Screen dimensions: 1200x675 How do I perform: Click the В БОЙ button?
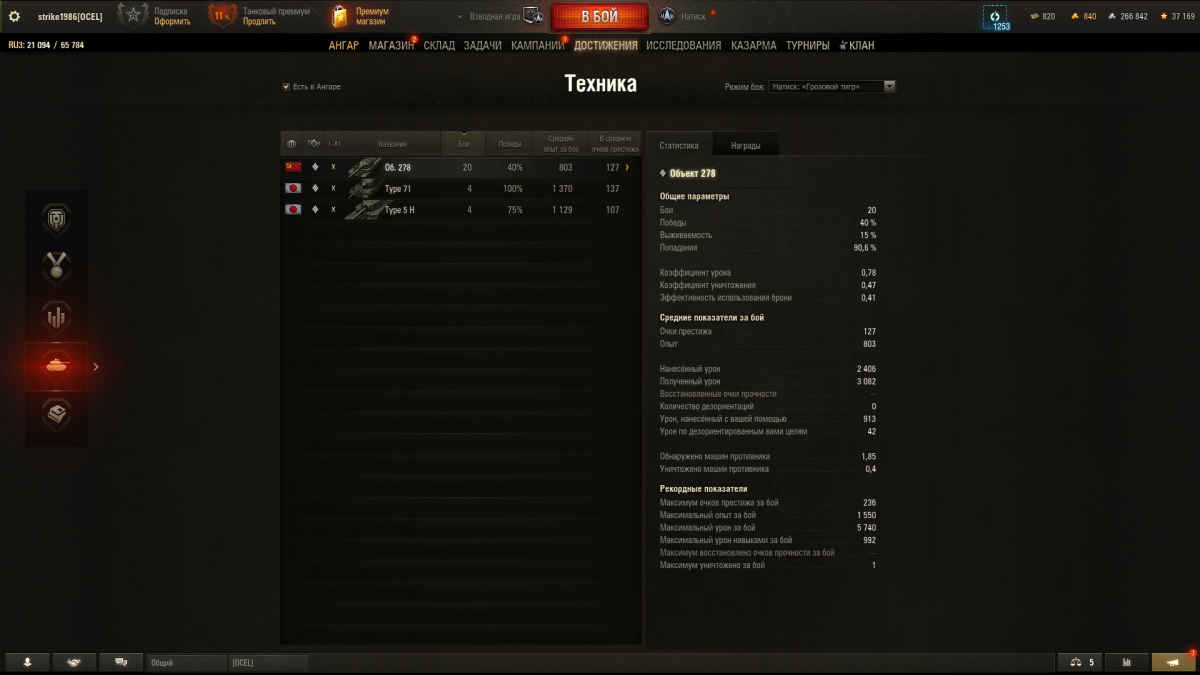click(599, 17)
